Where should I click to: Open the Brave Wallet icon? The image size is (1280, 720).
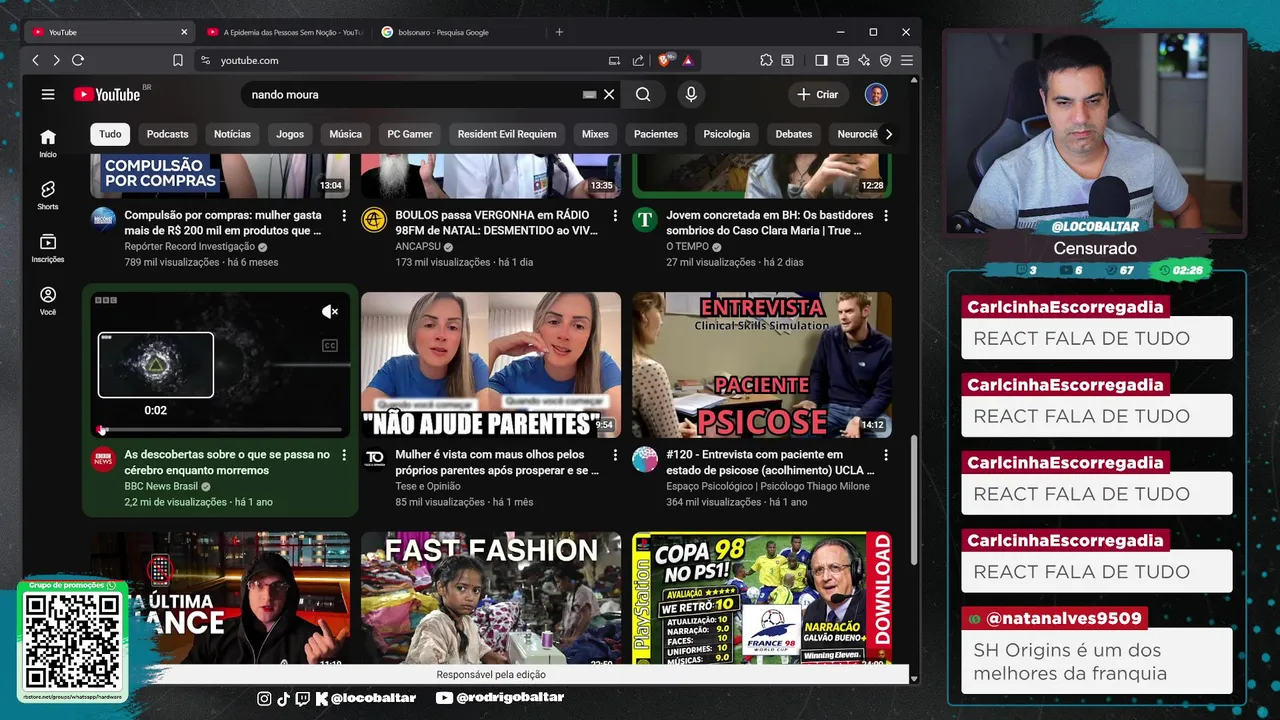843,60
